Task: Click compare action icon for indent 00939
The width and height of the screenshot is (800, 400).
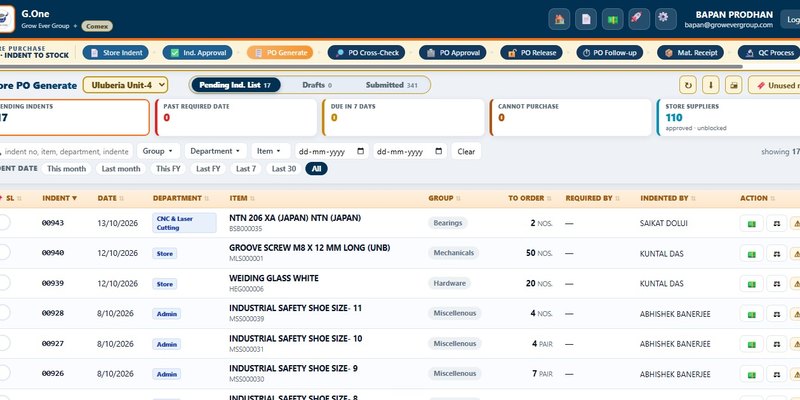Action: click(x=777, y=284)
